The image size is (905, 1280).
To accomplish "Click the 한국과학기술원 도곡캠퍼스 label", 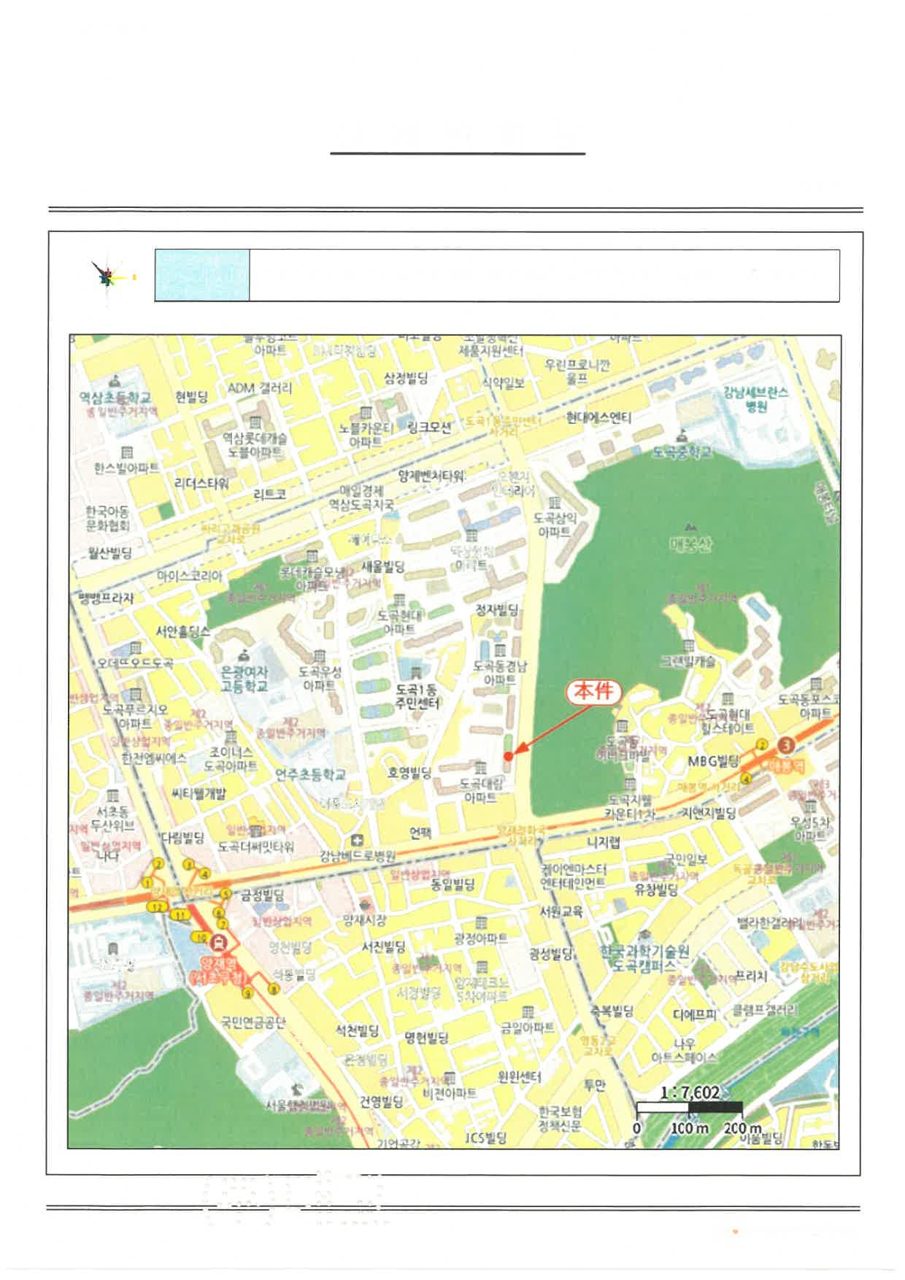I will 644,958.
